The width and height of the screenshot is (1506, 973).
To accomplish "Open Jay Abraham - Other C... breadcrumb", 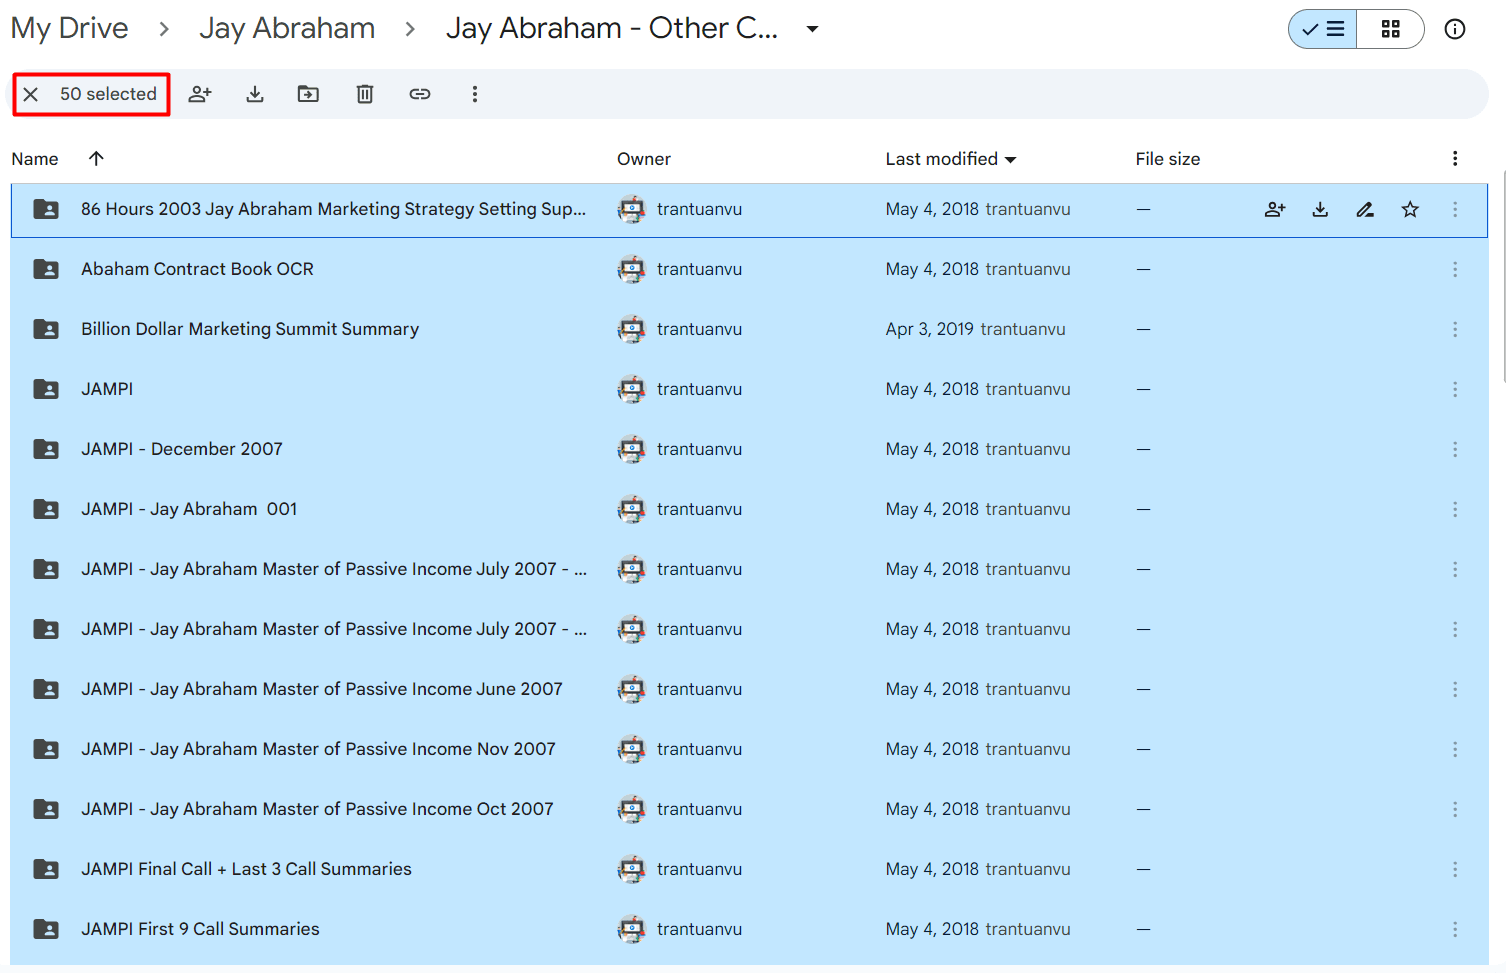I will pyautogui.click(x=612, y=28).
